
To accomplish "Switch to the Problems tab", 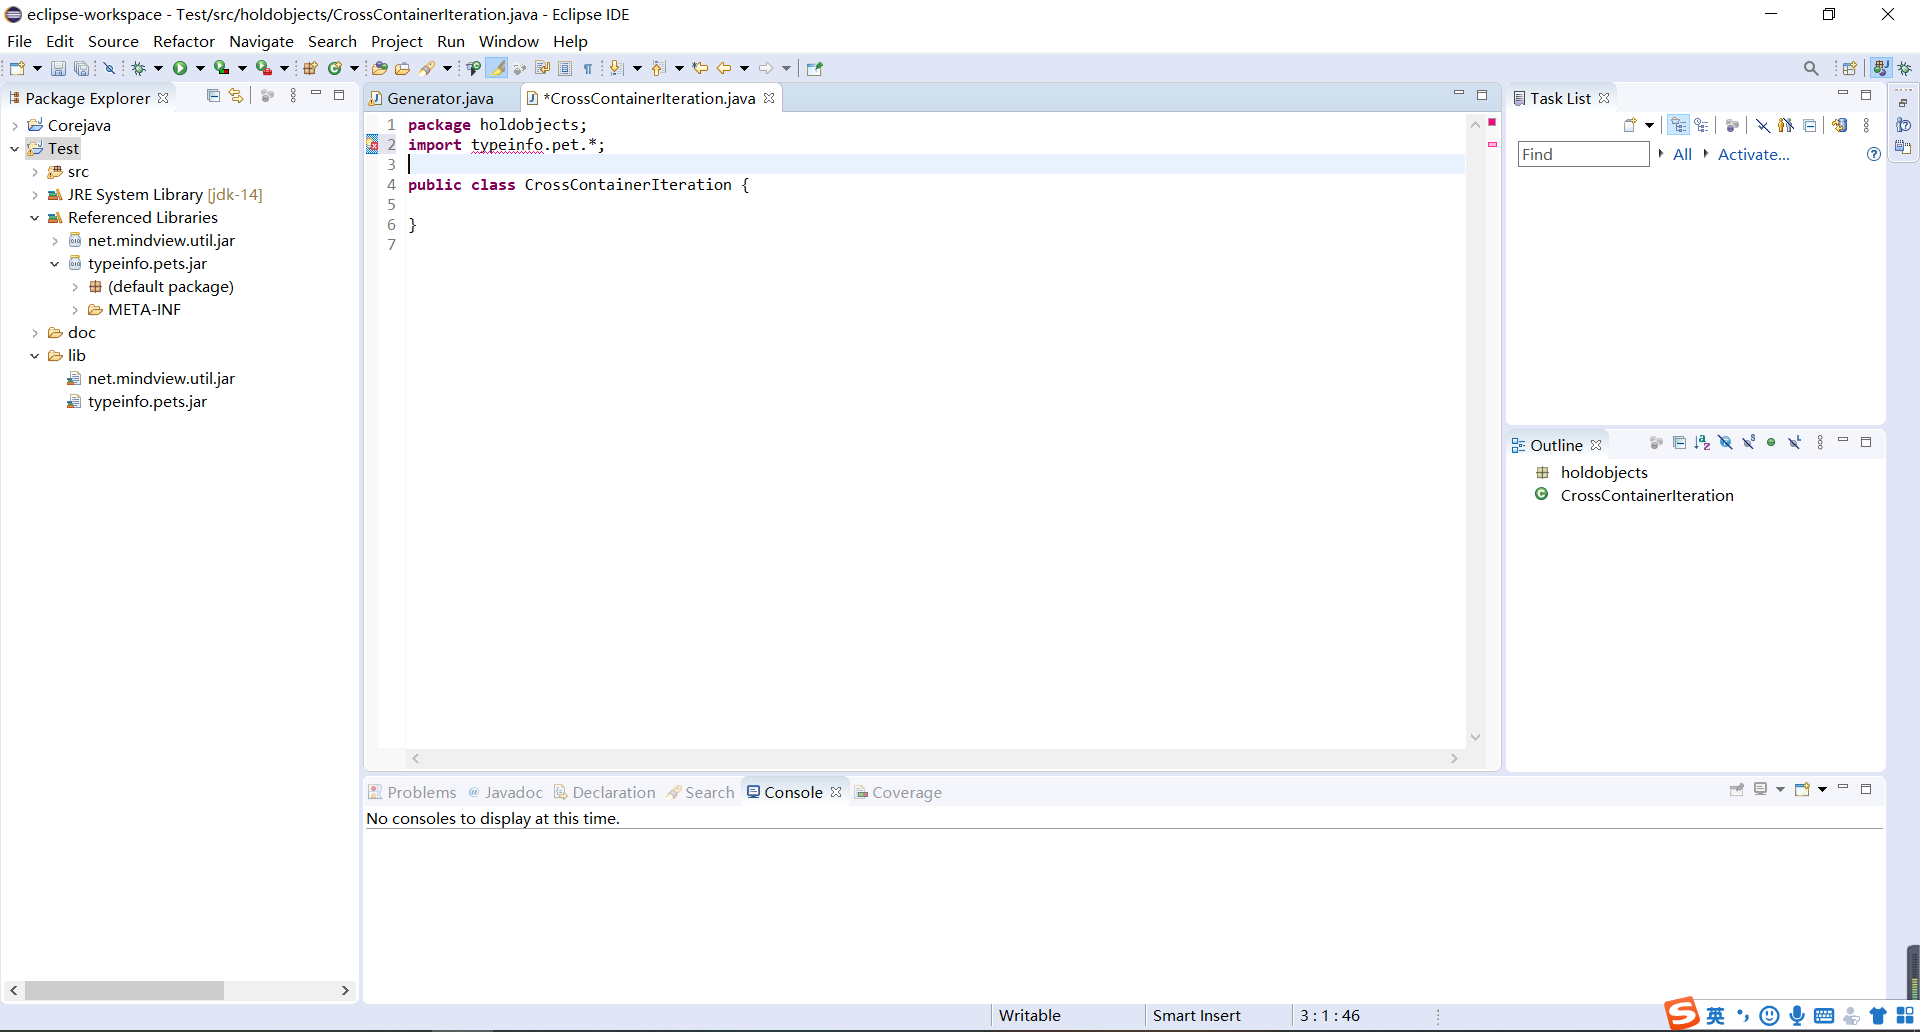I will (x=412, y=792).
